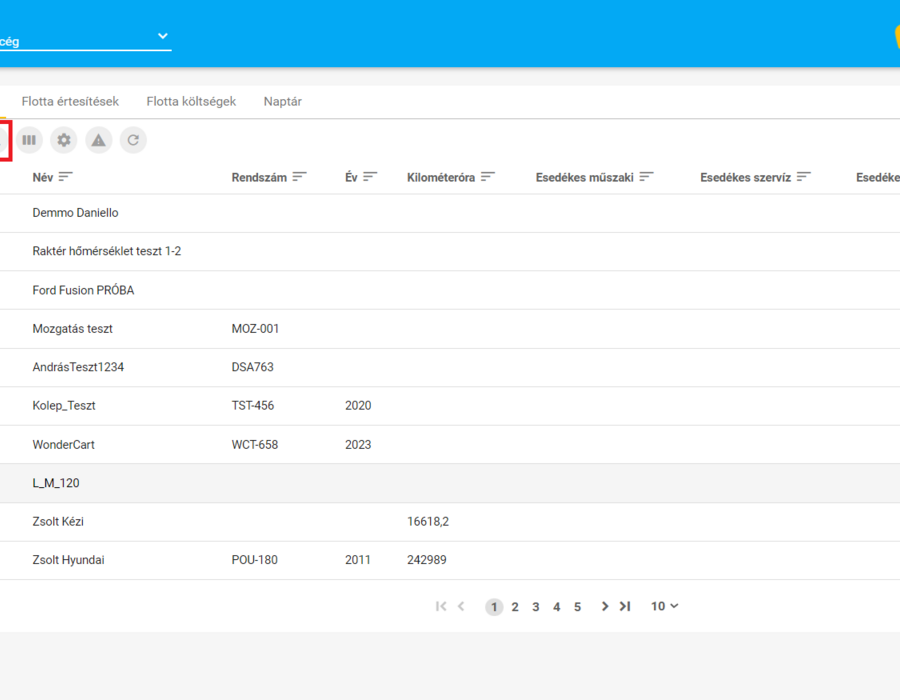Open the settings gear icon
This screenshot has height=700, width=900.
pos(64,140)
